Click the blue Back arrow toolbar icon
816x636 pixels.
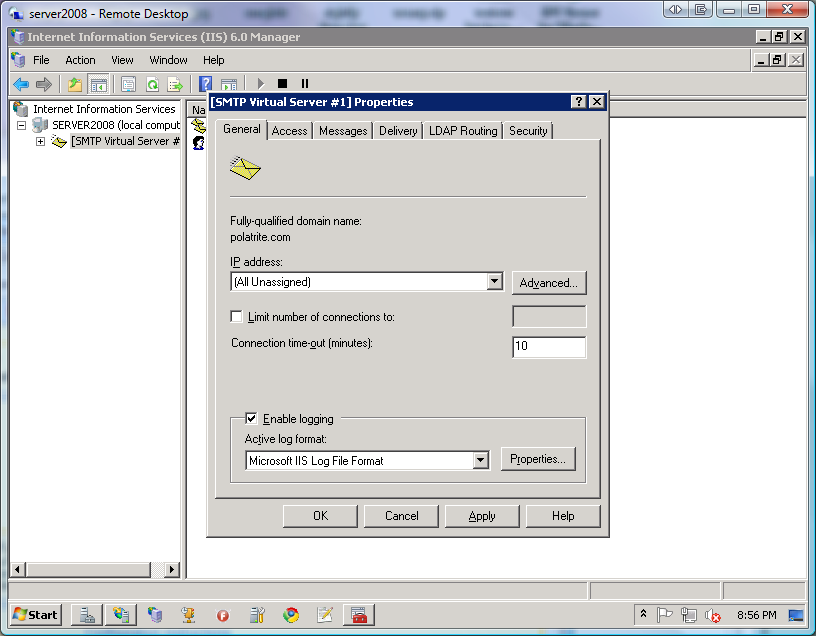pos(21,84)
